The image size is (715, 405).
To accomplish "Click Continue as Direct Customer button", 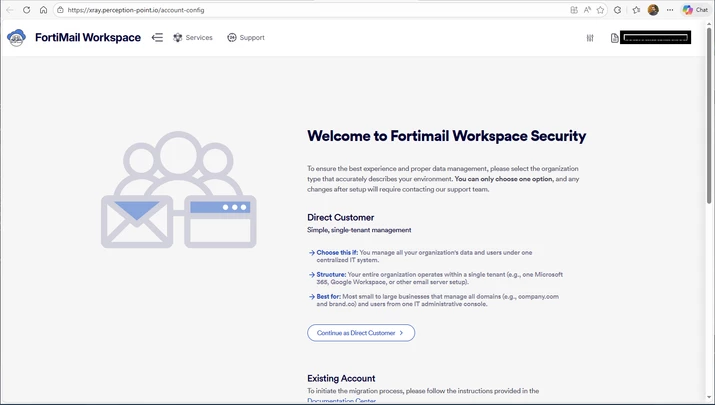I will 361,332.
